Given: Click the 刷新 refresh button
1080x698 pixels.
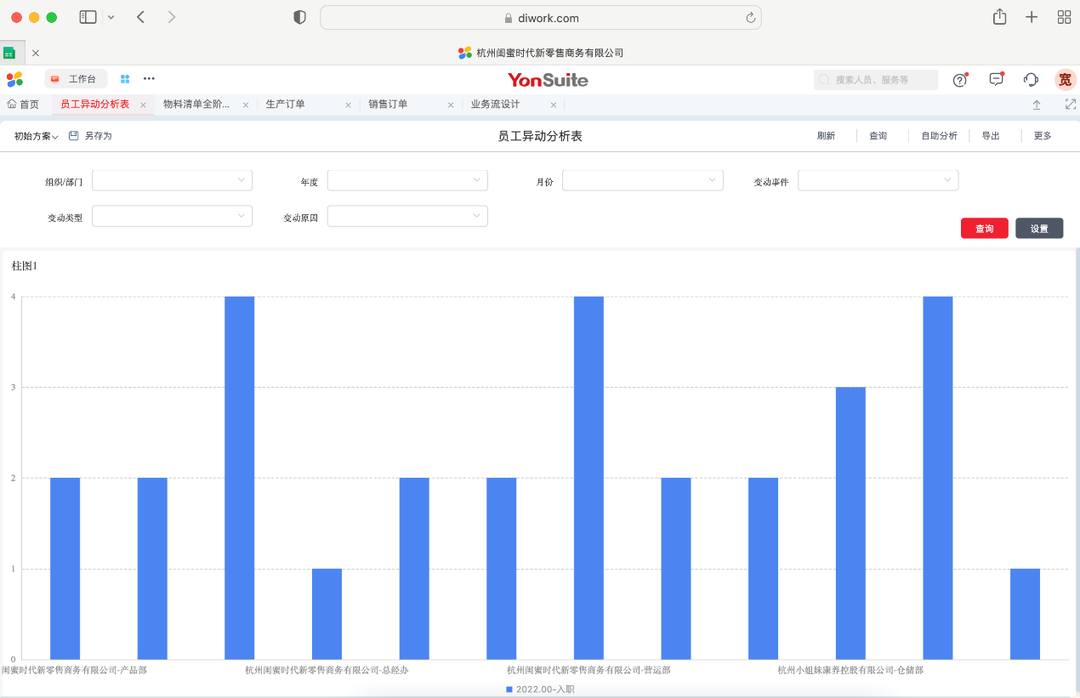Looking at the screenshot, I should (x=826, y=136).
